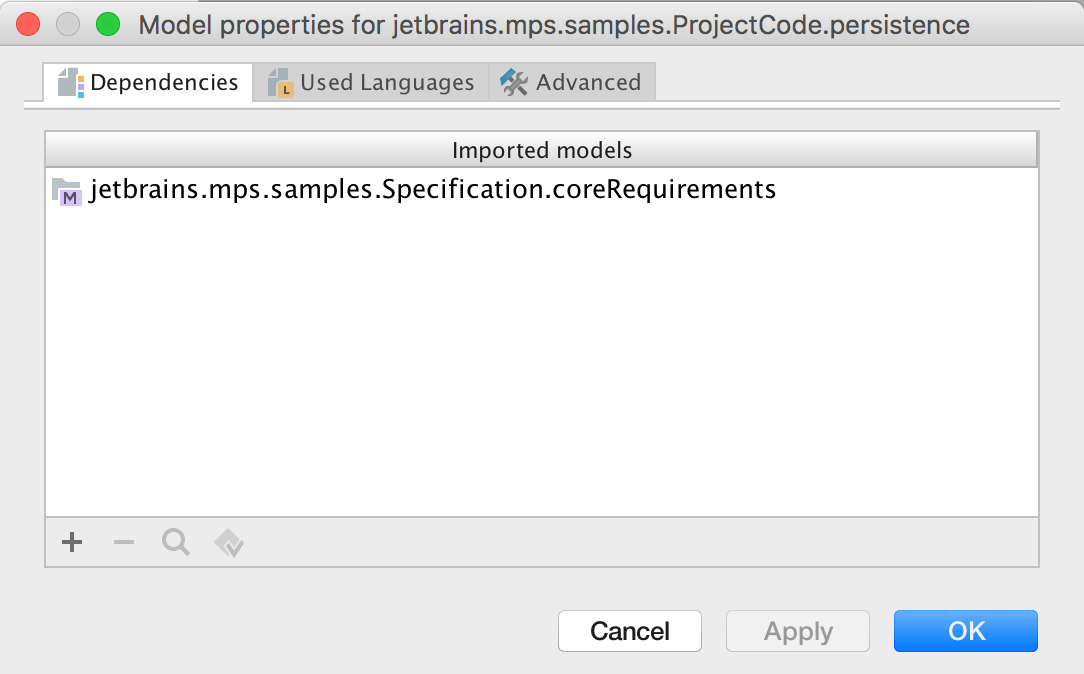Close the Model properties dialog window
Image resolution: width=1084 pixels, height=674 pixels.
pos(28,24)
